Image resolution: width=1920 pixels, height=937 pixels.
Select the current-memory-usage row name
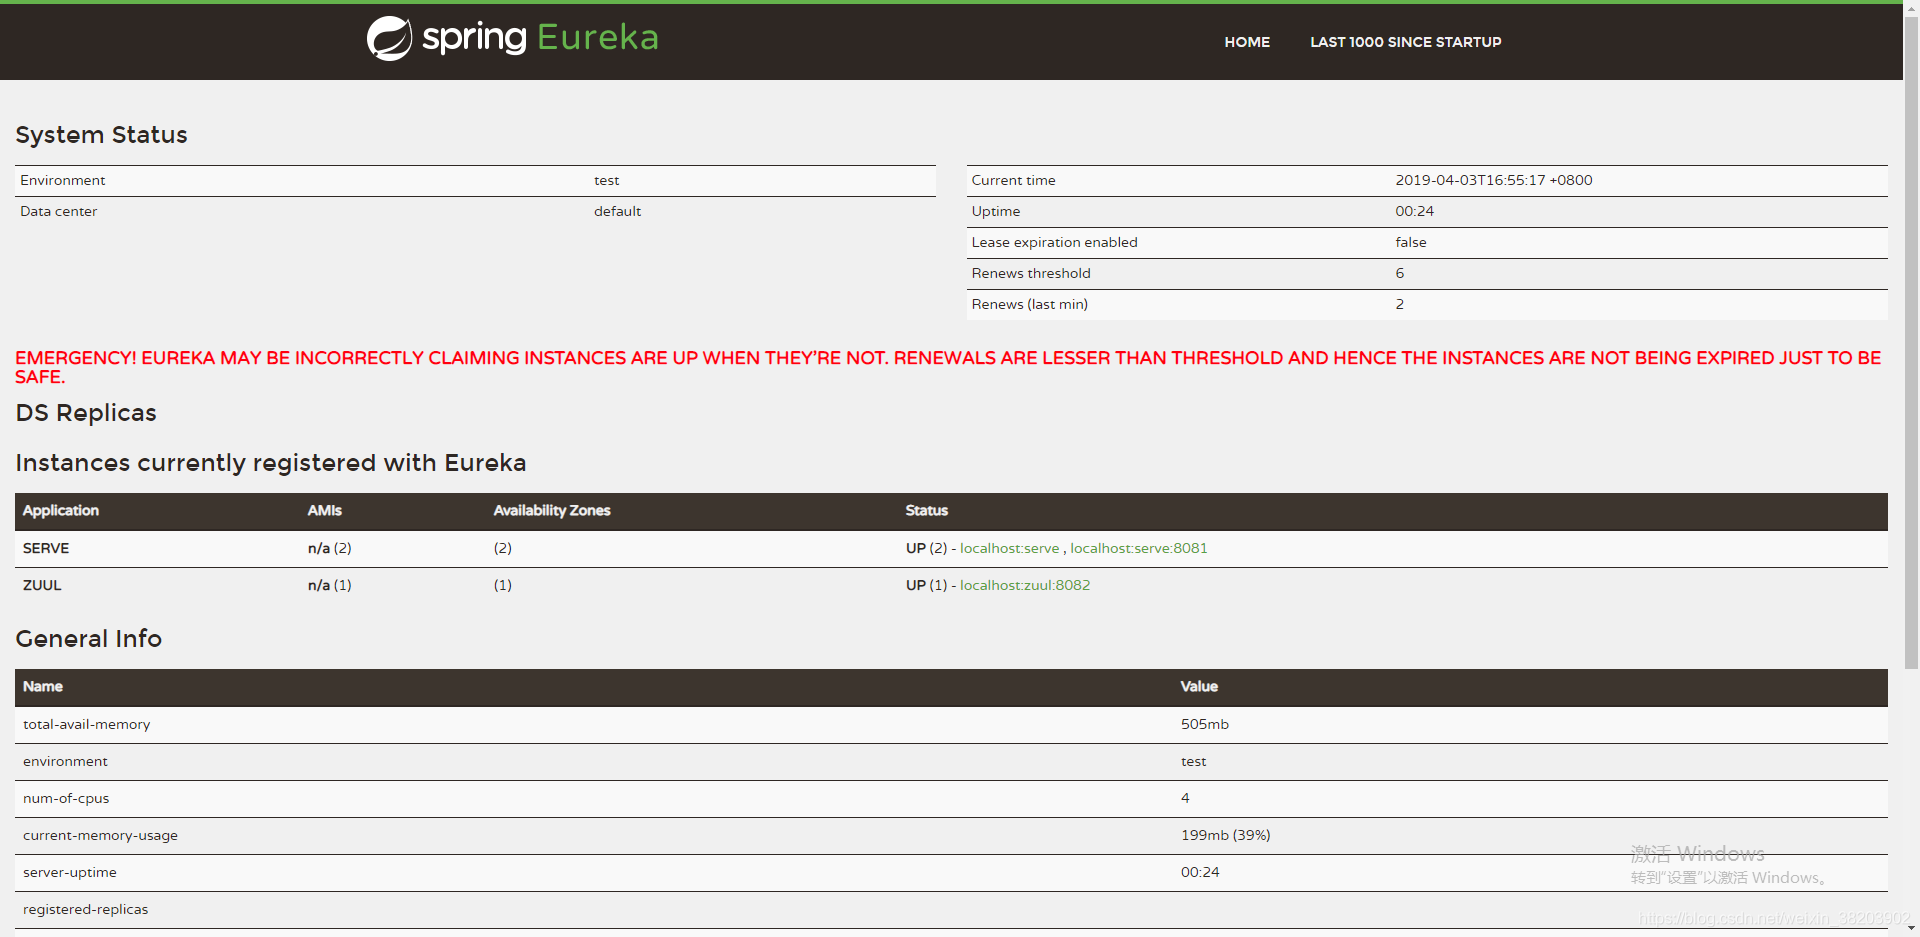click(x=100, y=835)
